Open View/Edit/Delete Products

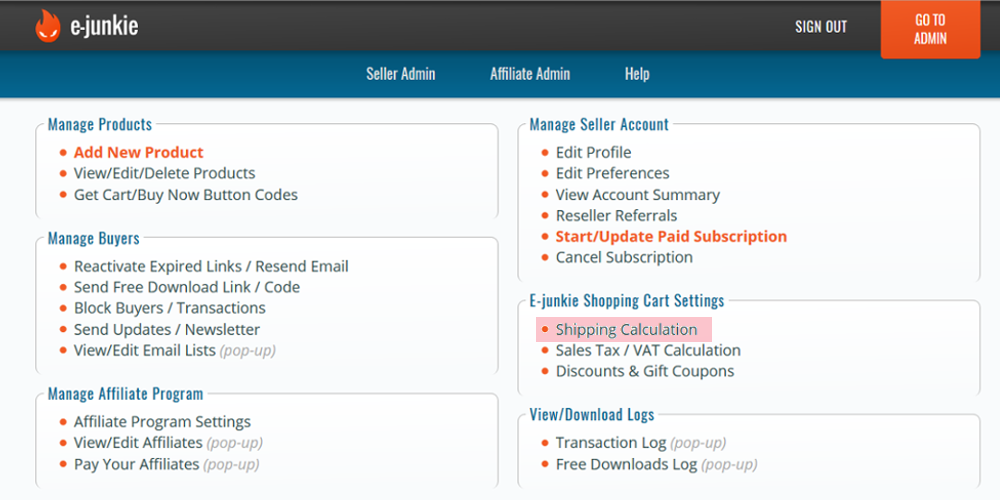point(165,173)
